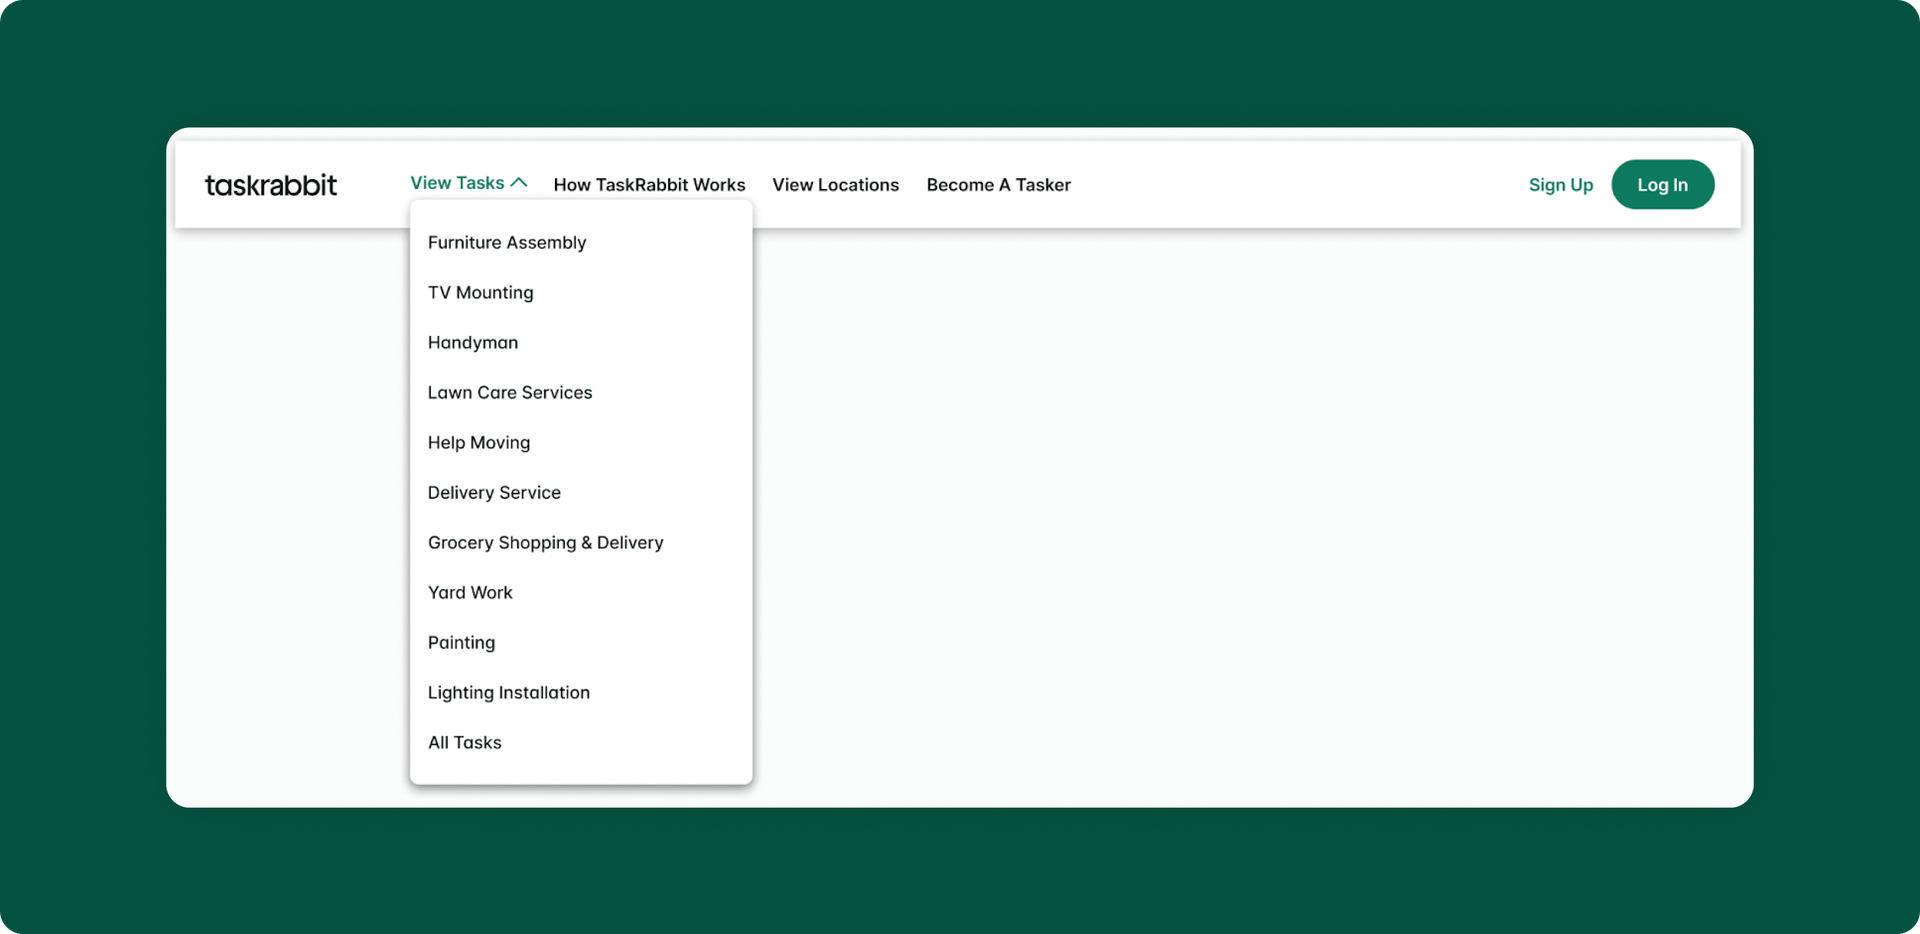Open How TaskRabbit Works page
Viewport: 1920px width, 934px height.
click(x=649, y=184)
